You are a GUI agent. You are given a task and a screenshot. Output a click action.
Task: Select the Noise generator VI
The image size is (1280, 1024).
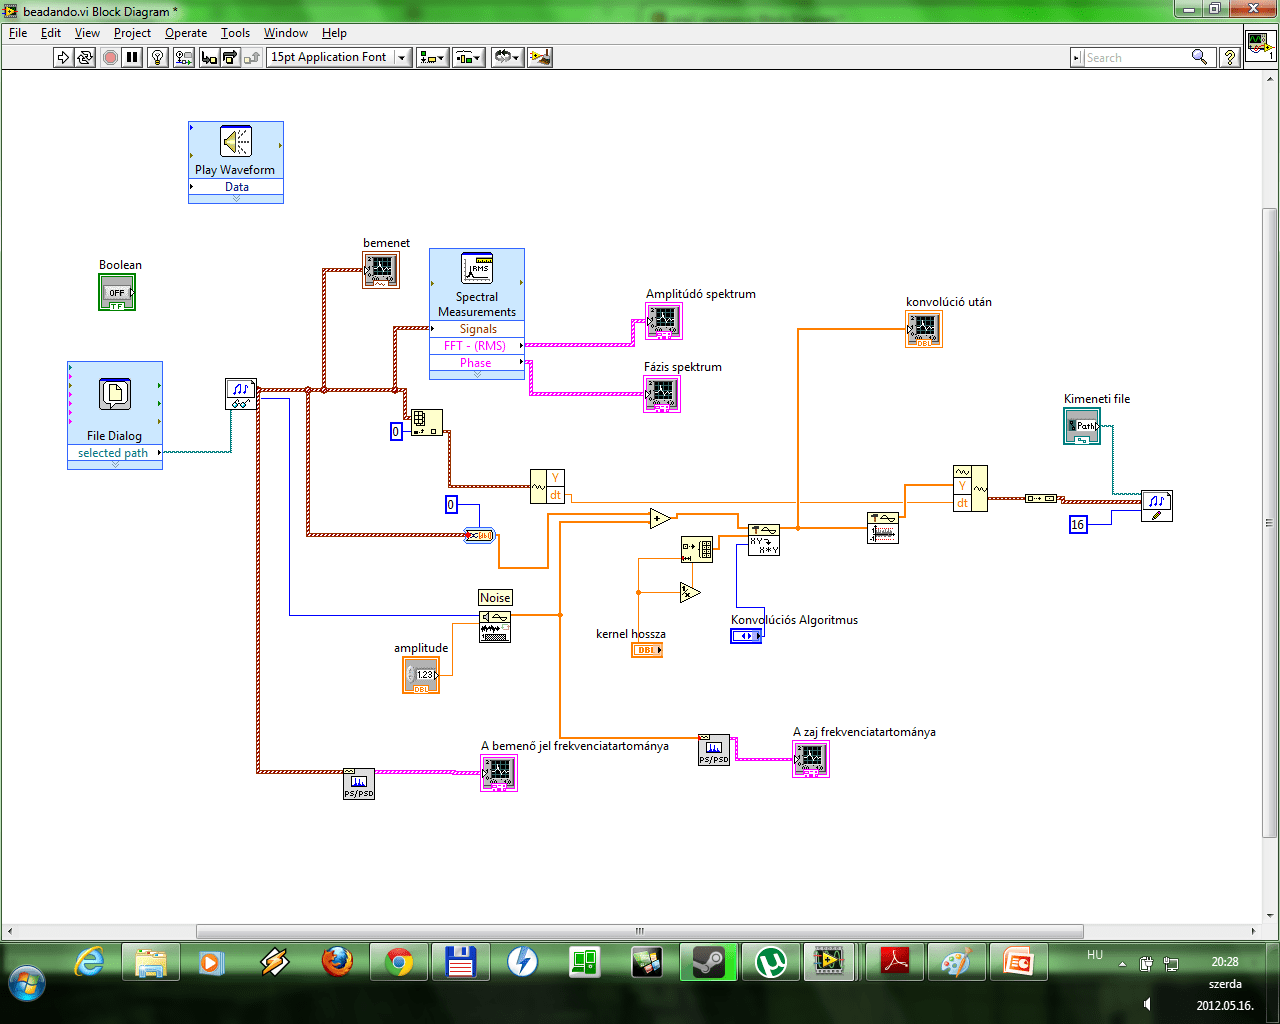(x=495, y=626)
